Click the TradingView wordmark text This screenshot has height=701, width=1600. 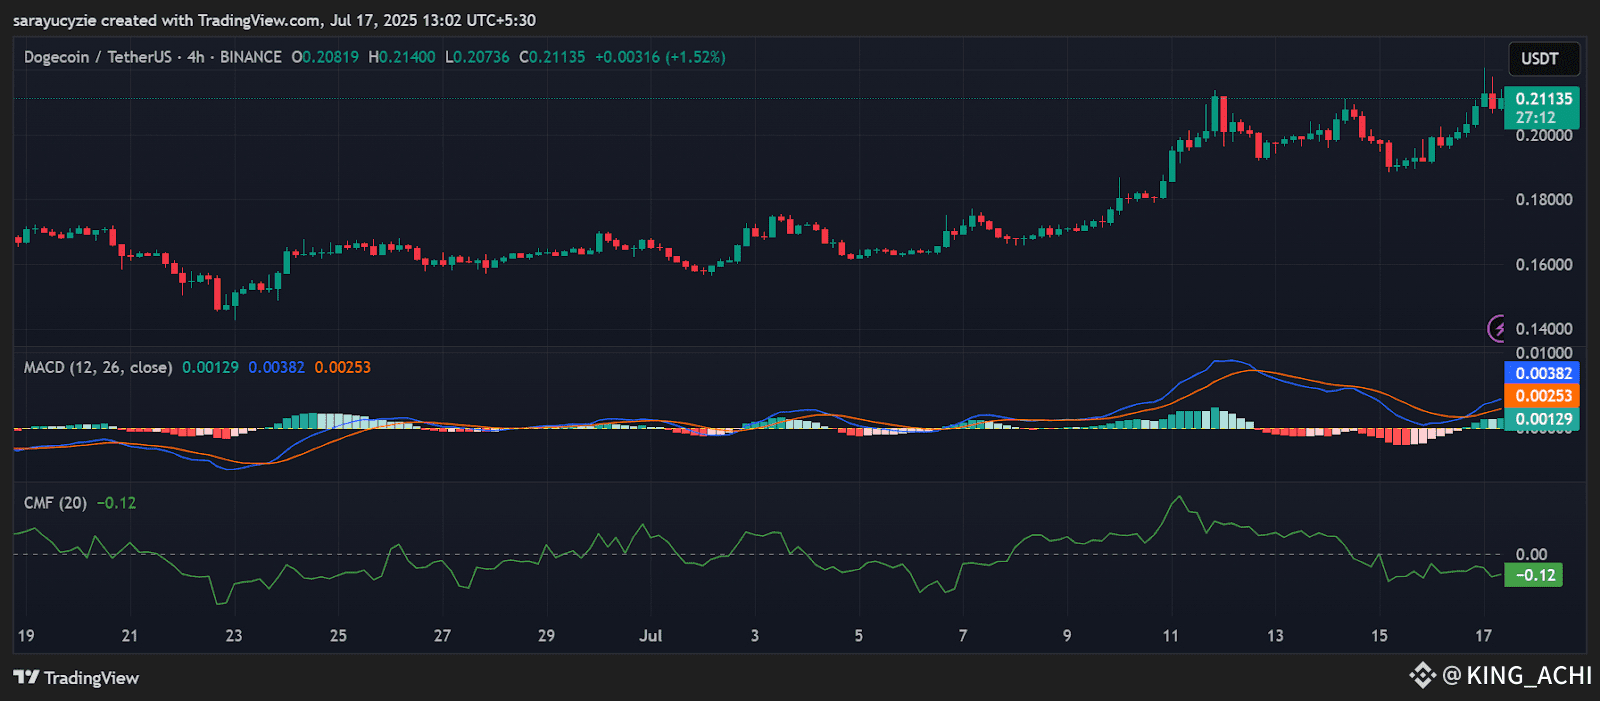(x=91, y=678)
